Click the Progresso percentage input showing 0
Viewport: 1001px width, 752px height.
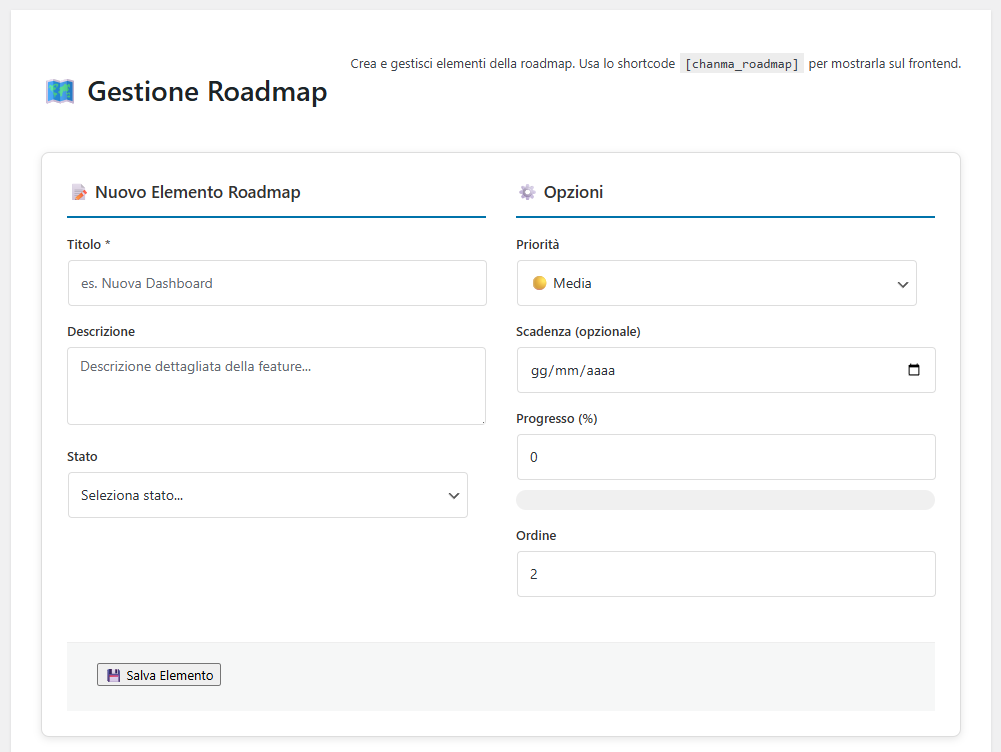tap(725, 457)
